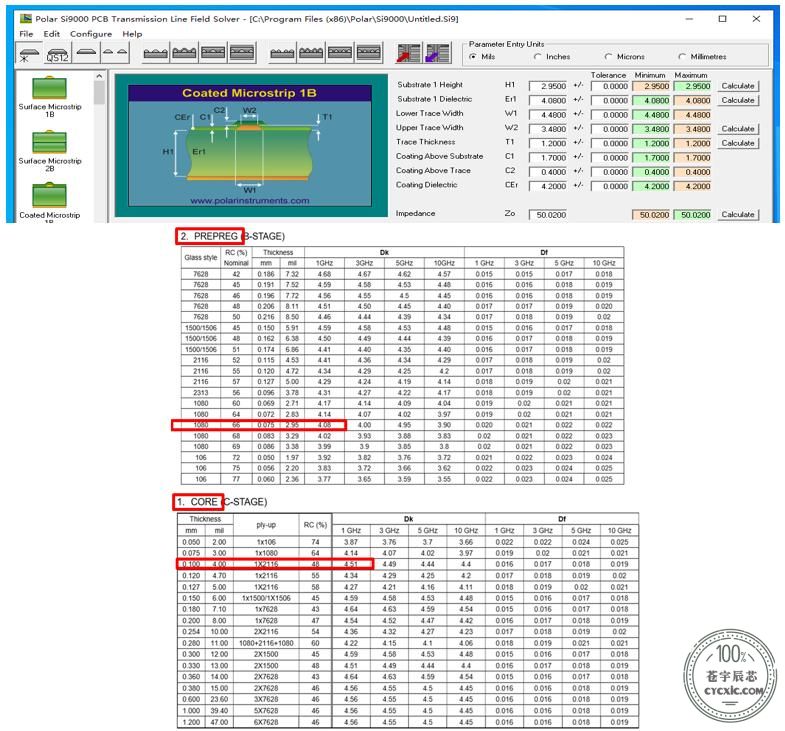Screen dimensions: 785x731
Task: Click the '1. CORE (C-STAGE)' heading
Action: click(x=222, y=502)
